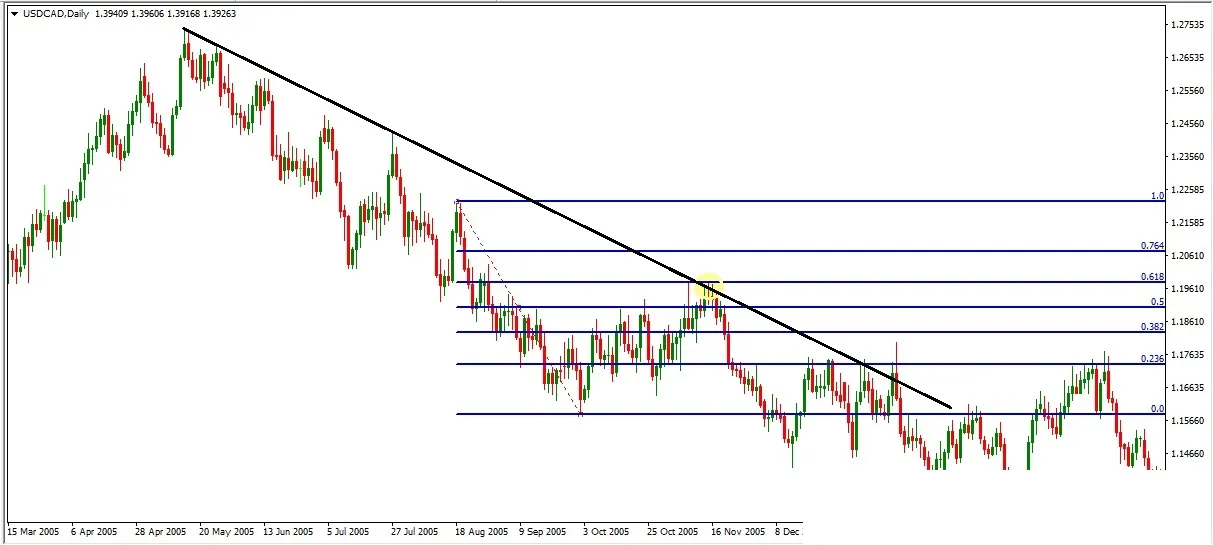Viewport: 1213px width, 545px height.
Task: Click the 16 Nov 2005 date label
Action: click(738, 531)
